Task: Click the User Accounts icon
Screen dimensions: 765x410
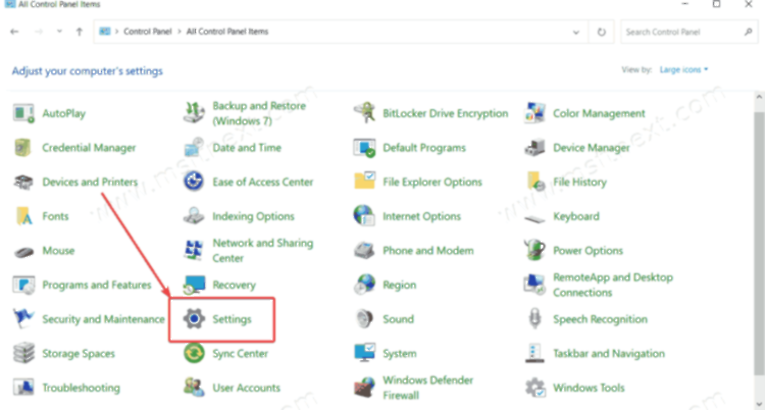Action: [x=194, y=388]
